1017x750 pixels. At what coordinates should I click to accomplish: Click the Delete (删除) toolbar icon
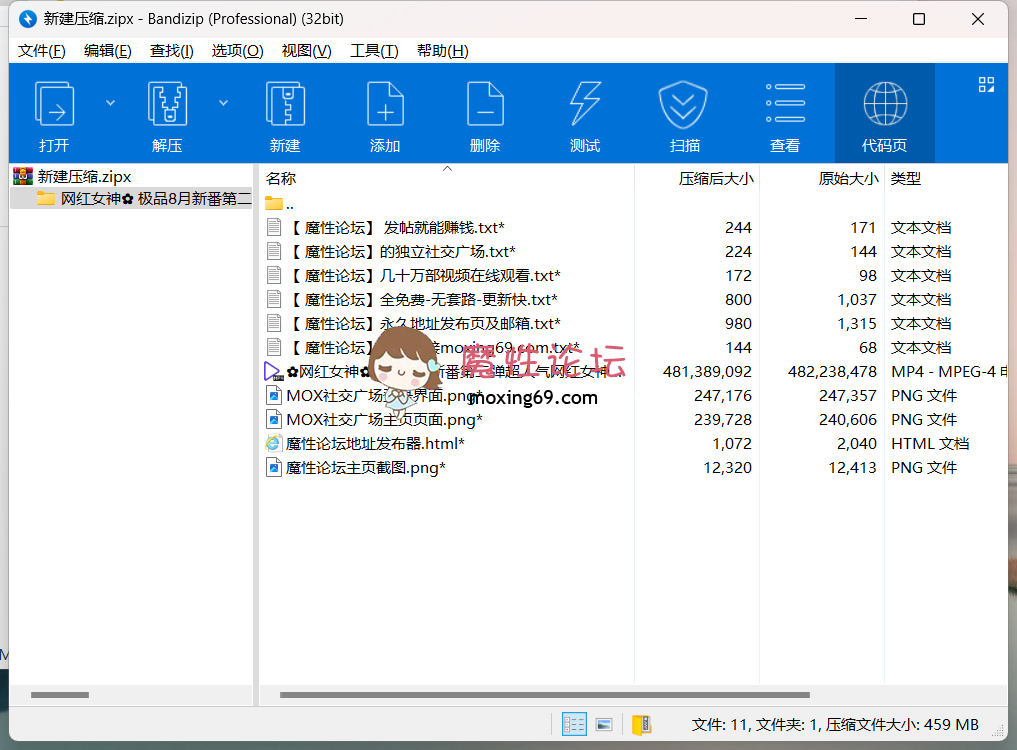coord(485,104)
